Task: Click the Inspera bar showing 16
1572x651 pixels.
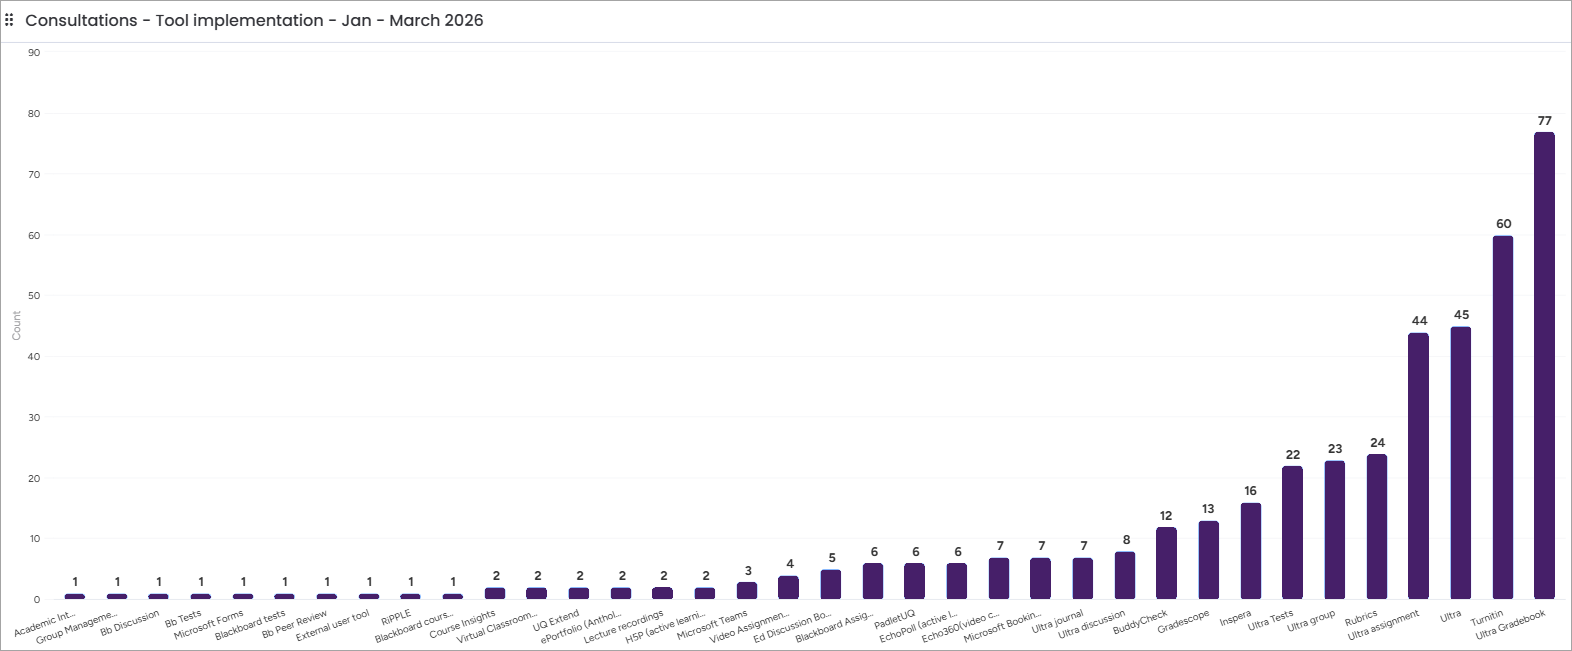Action: (x=1250, y=551)
